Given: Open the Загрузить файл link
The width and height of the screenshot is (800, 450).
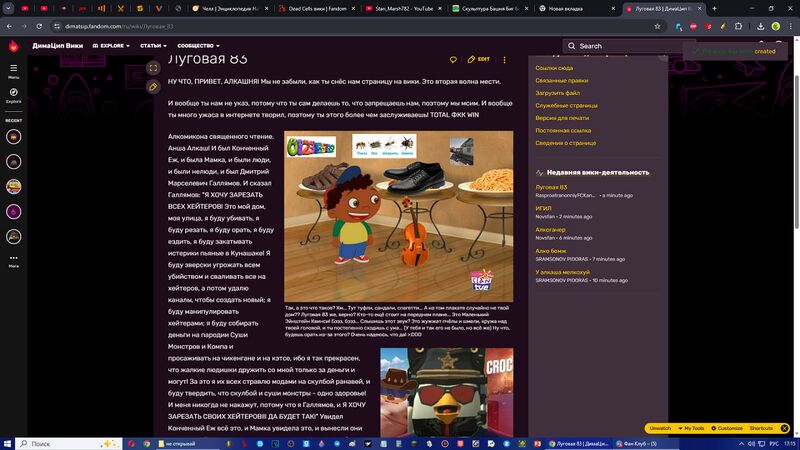Looking at the screenshot, I should point(558,93).
